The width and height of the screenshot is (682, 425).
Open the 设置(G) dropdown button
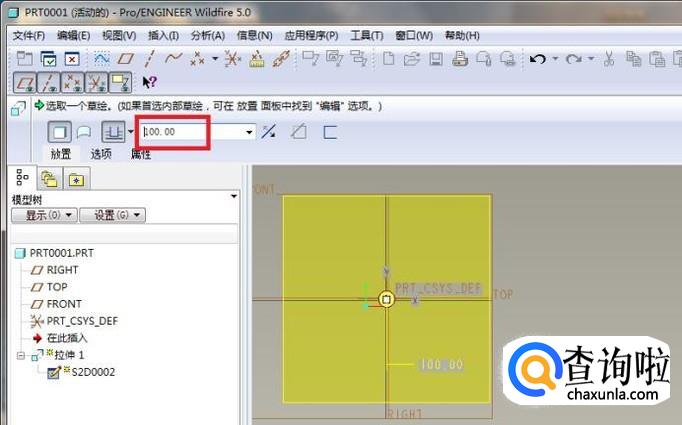point(112,215)
